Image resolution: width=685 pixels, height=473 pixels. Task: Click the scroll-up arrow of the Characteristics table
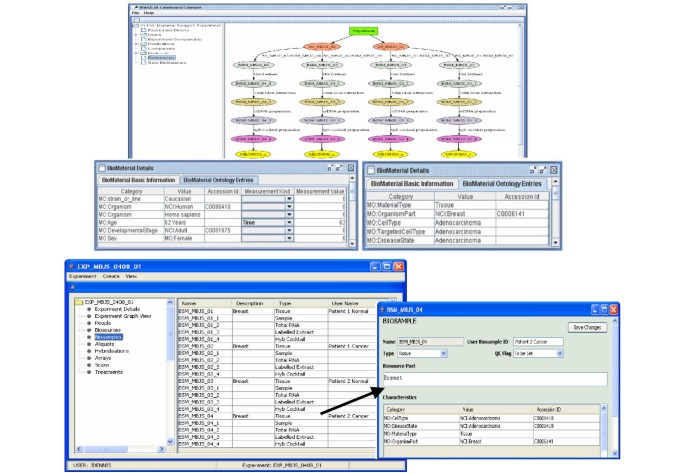[x=604, y=408]
